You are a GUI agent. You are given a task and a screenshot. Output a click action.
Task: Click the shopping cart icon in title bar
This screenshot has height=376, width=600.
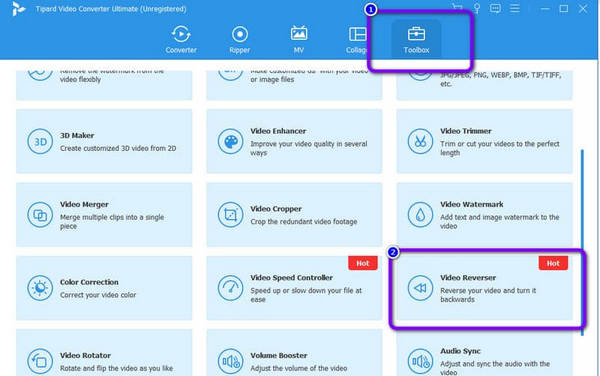pos(457,8)
